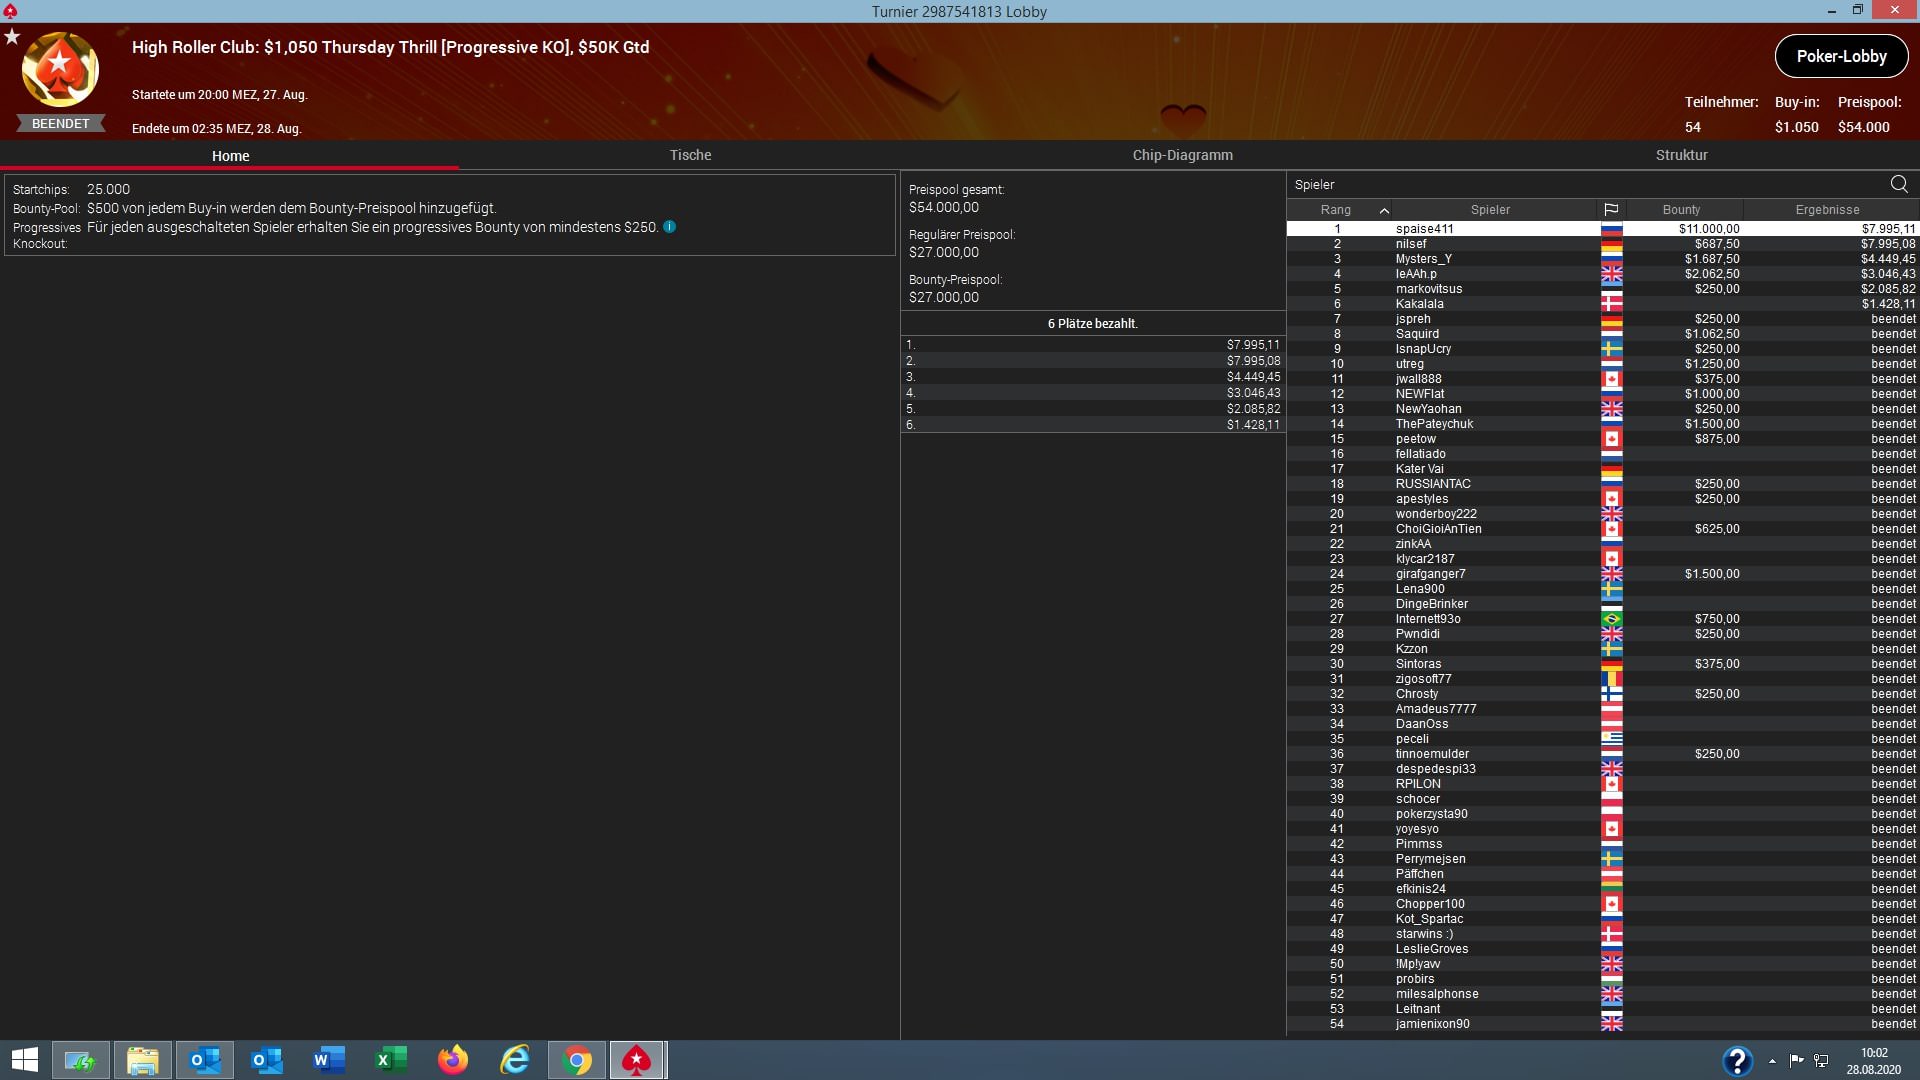Sort by the Bounty column header

coord(1681,210)
